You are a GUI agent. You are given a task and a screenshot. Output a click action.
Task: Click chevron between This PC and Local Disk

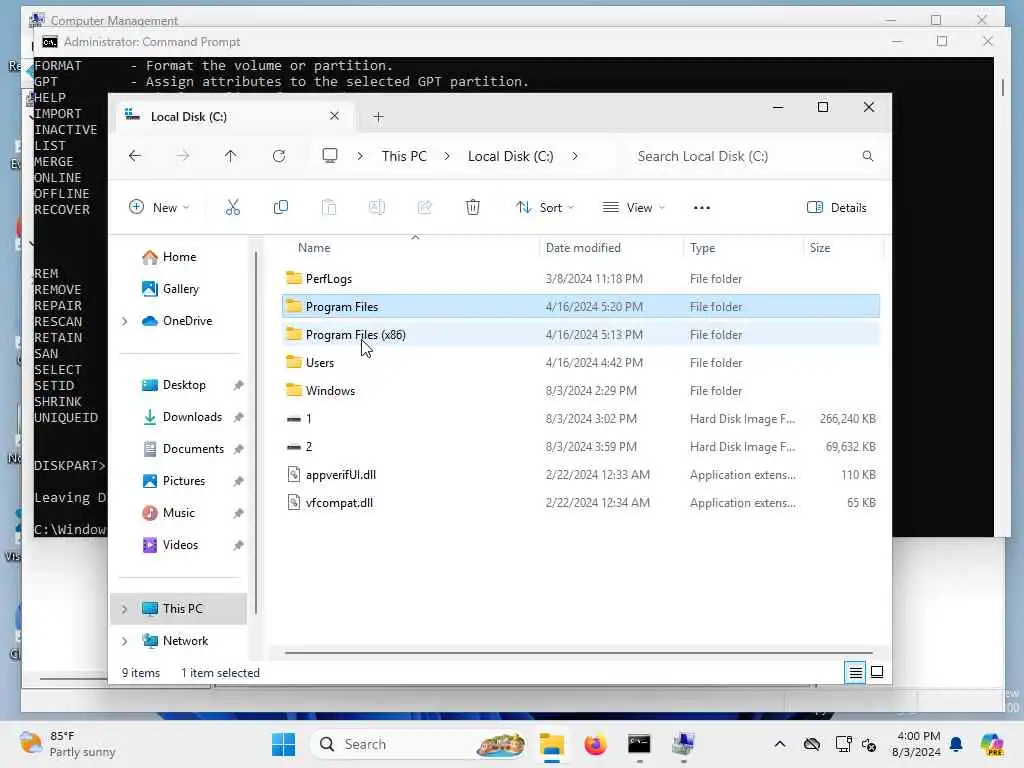pos(447,156)
